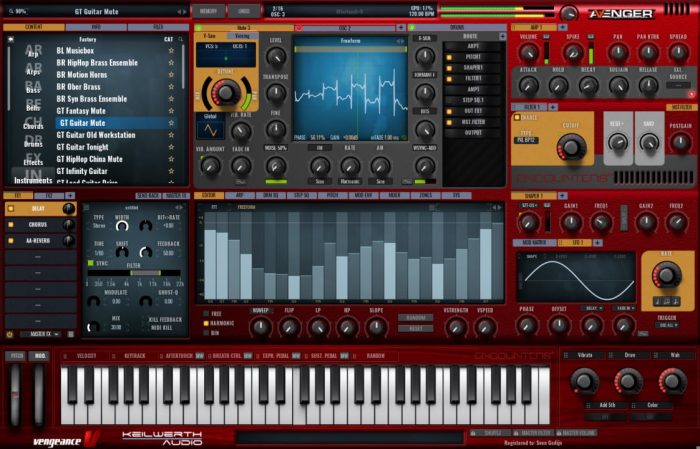Toggle the AA-Reverb effect on/off LED
The height and width of the screenshot is (449, 700).
11,241
